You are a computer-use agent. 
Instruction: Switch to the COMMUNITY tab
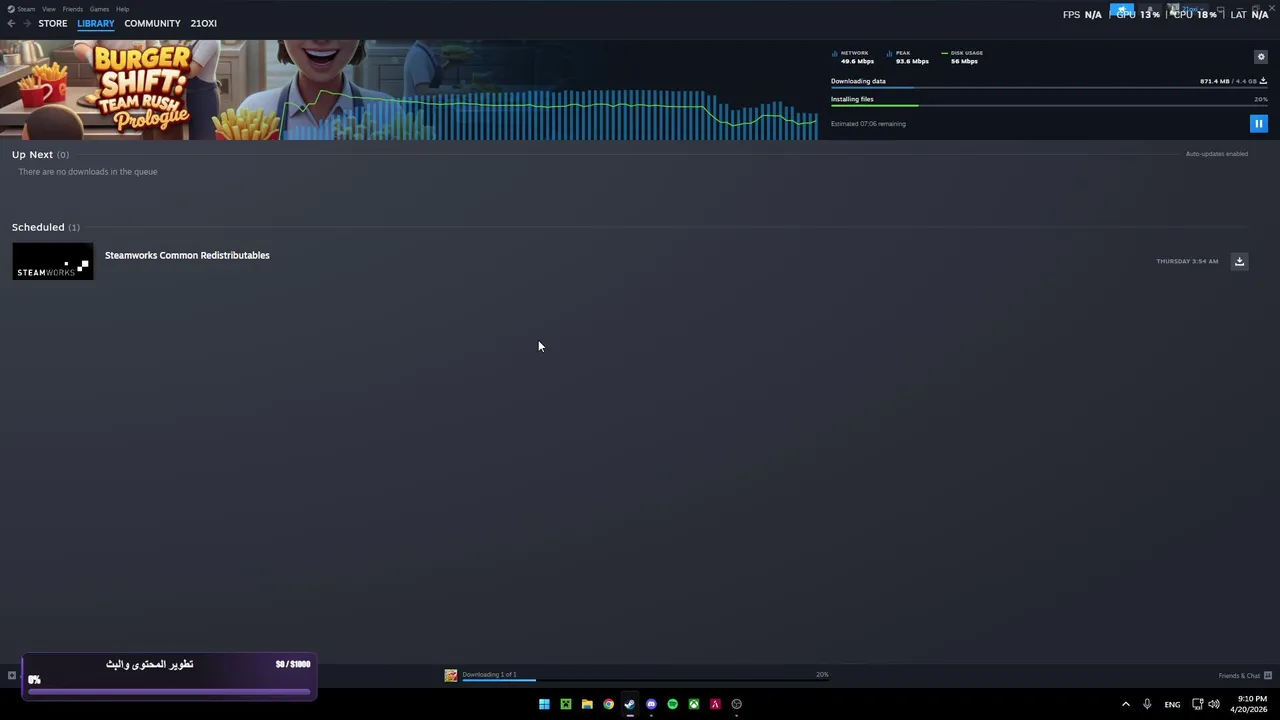[x=152, y=23]
